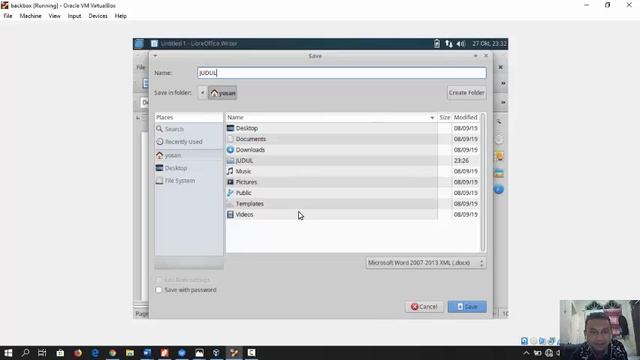
Task: Launch Chrome from the Windows taskbar
Action: 113,353
